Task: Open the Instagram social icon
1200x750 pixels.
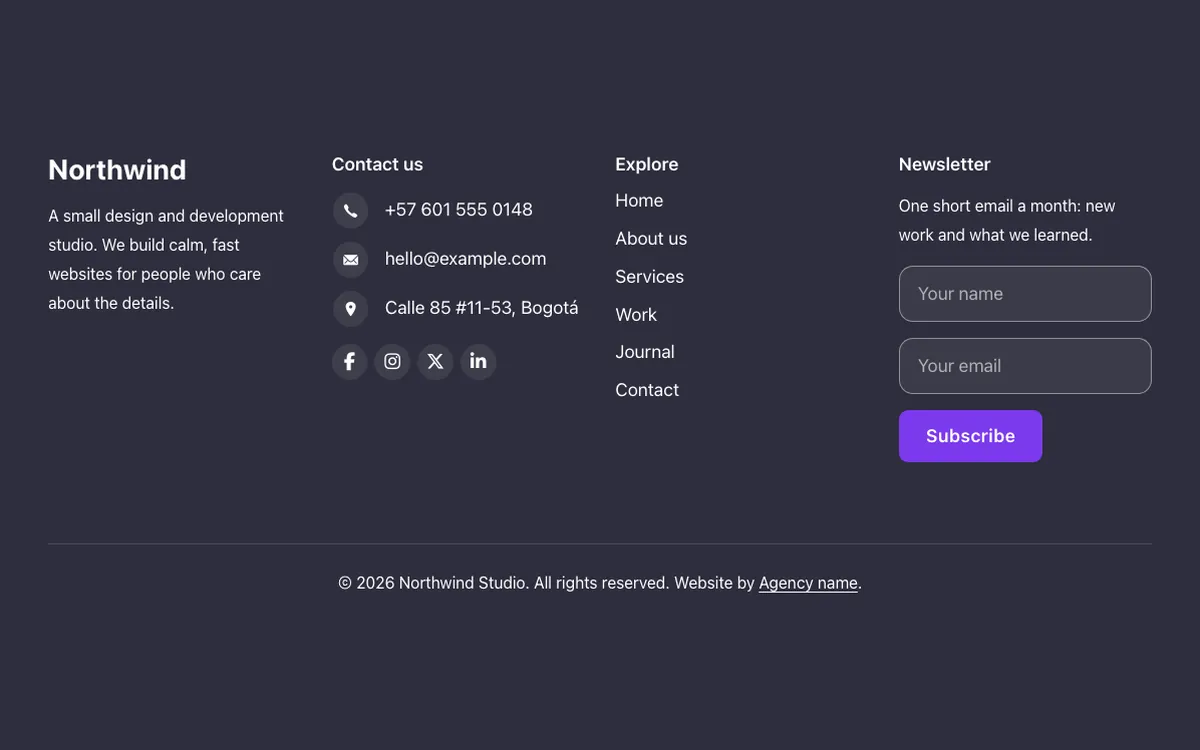Action: (392, 361)
